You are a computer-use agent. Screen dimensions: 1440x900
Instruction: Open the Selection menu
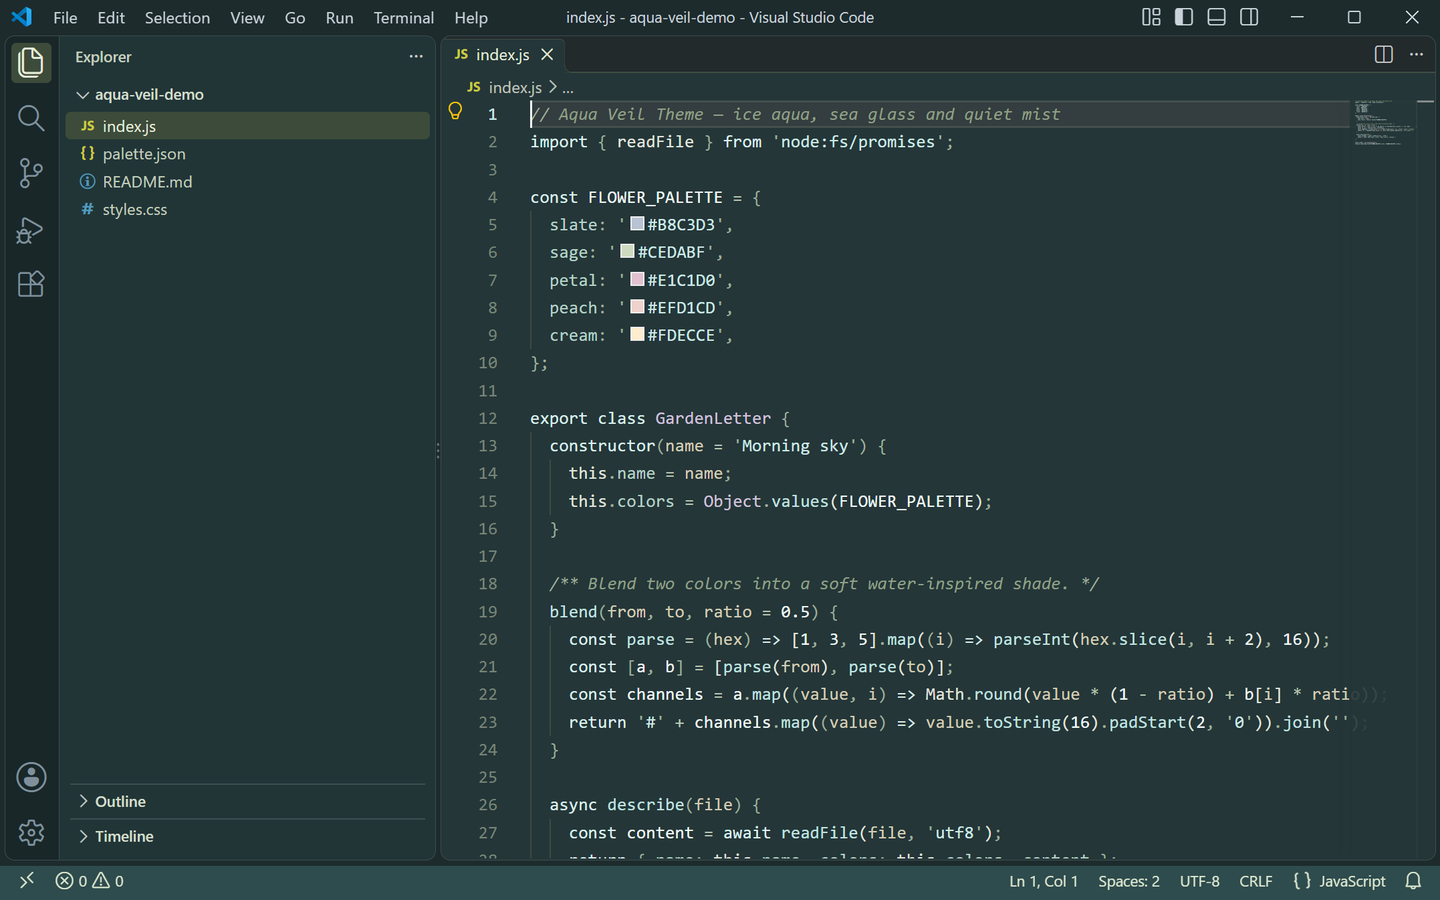(177, 18)
